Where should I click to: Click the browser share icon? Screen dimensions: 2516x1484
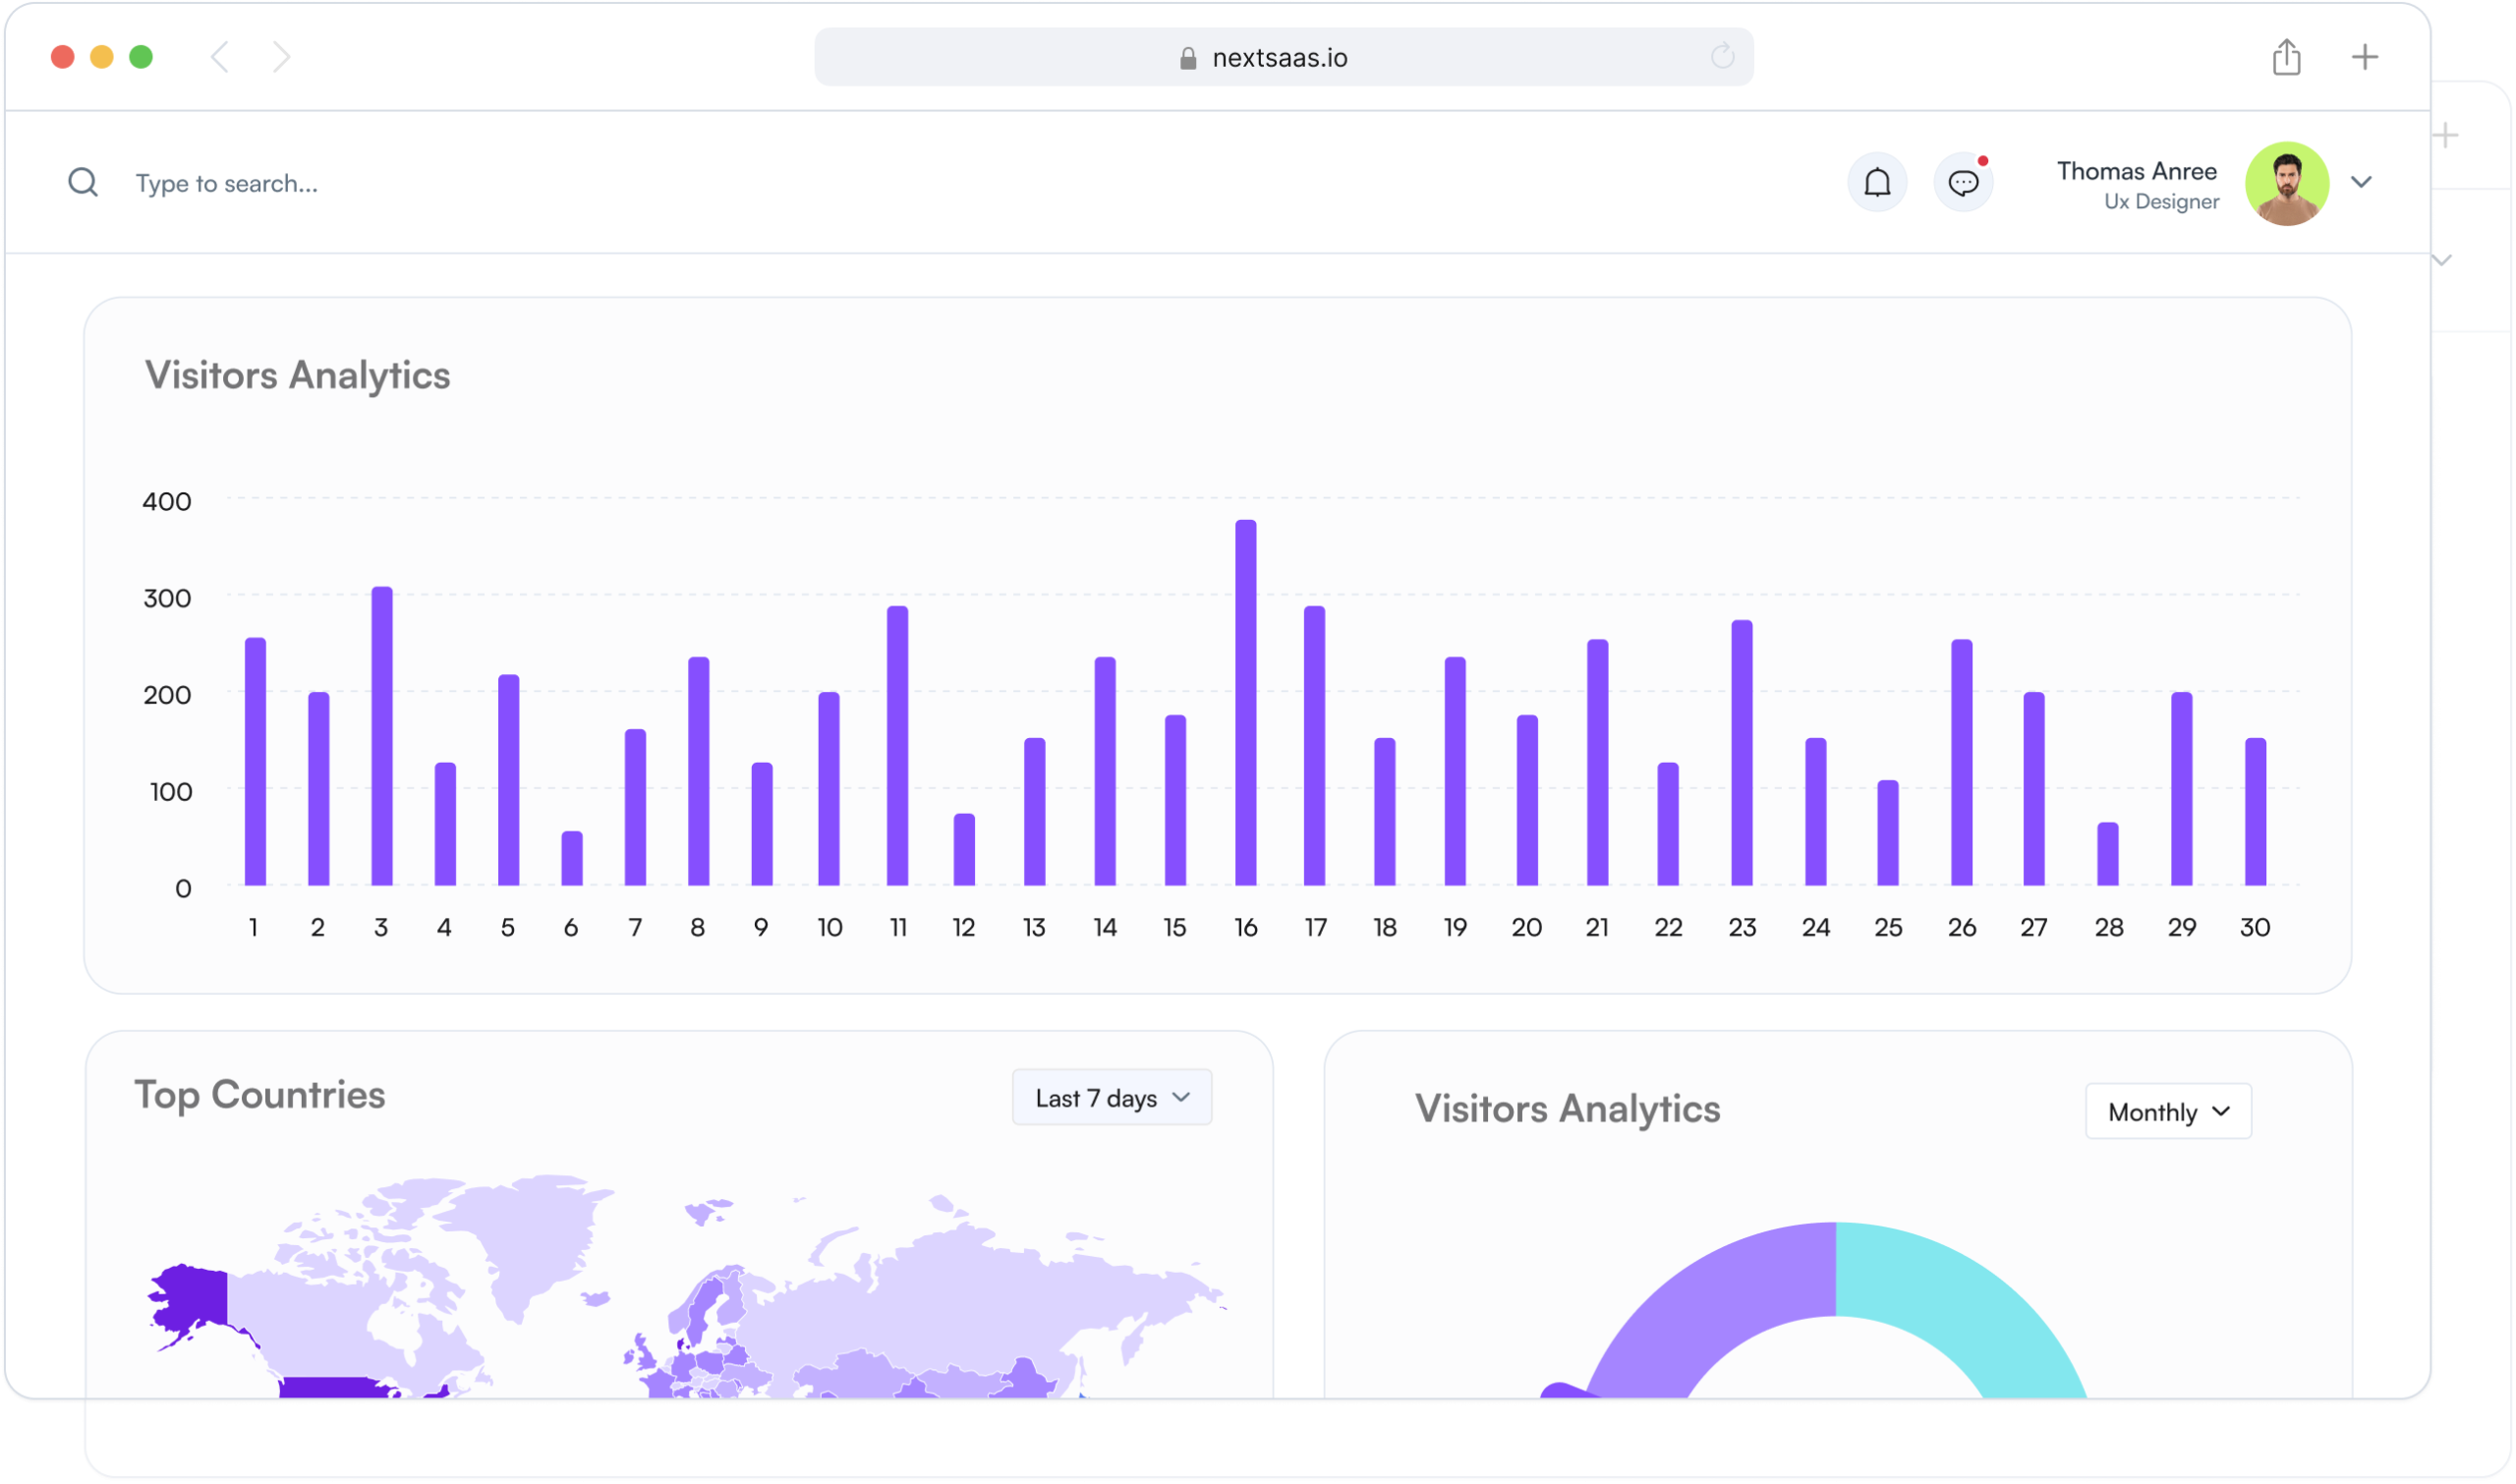pos(2286,57)
